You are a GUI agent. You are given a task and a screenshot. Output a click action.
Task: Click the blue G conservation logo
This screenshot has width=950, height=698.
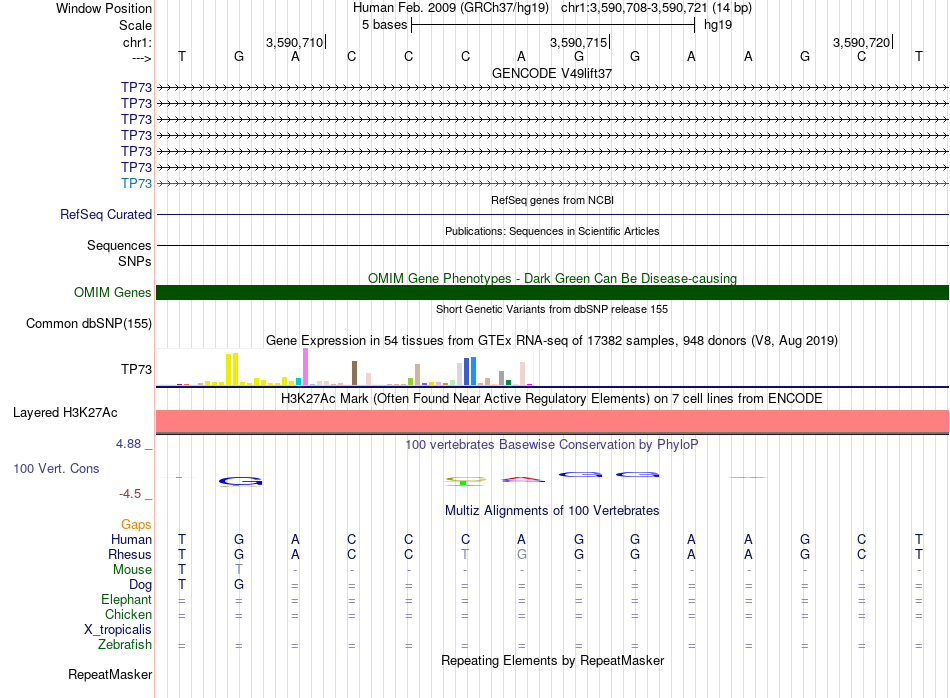[x=241, y=482]
